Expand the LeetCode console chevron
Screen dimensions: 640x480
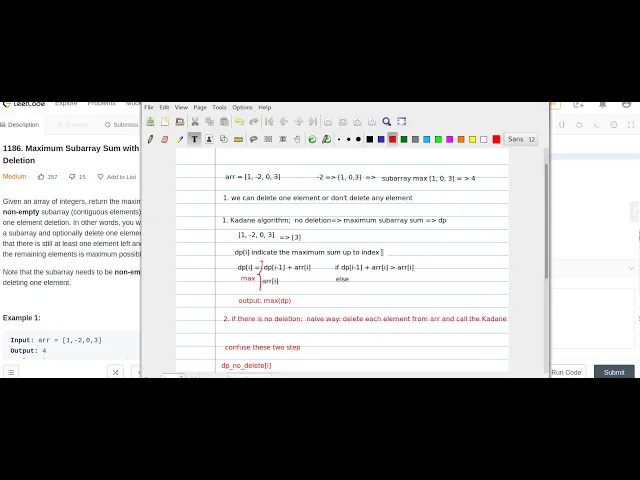tap(631, 268)
